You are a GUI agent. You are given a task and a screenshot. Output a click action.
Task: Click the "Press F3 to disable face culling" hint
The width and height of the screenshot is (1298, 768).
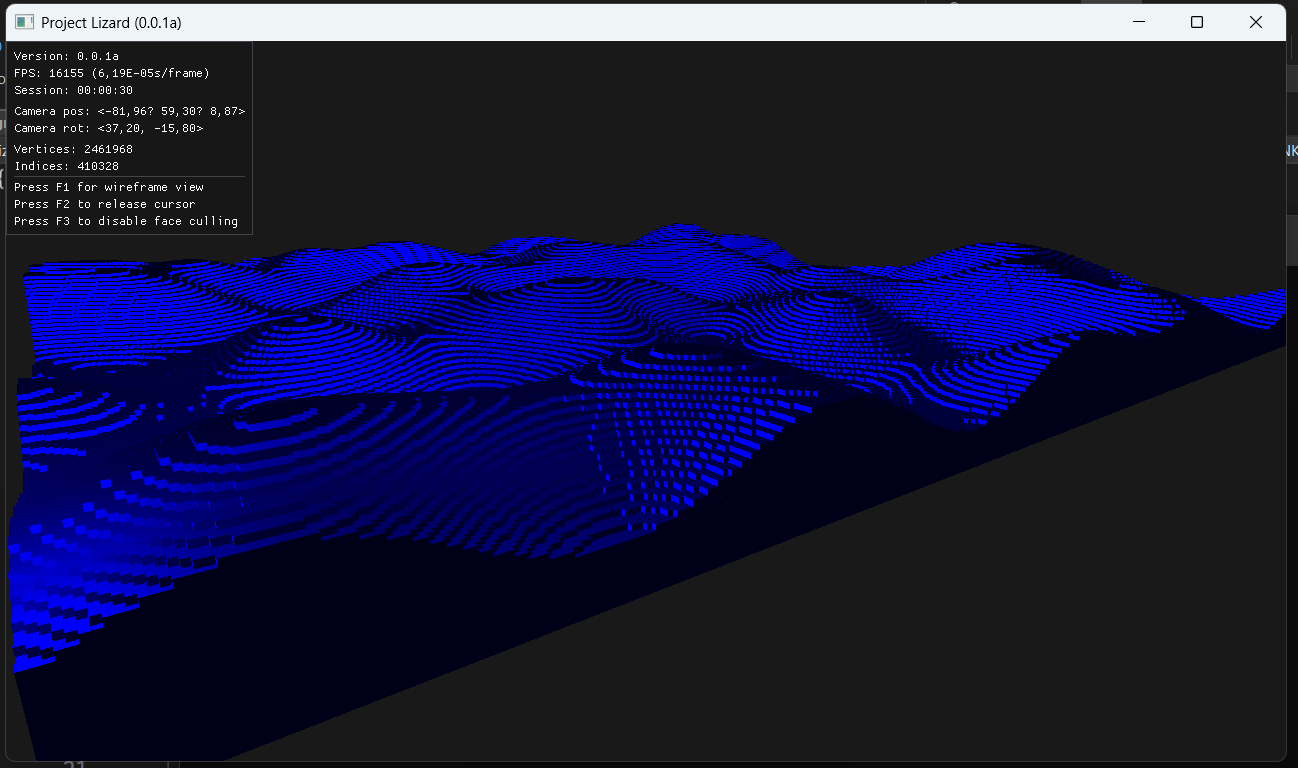coord(125,221)
